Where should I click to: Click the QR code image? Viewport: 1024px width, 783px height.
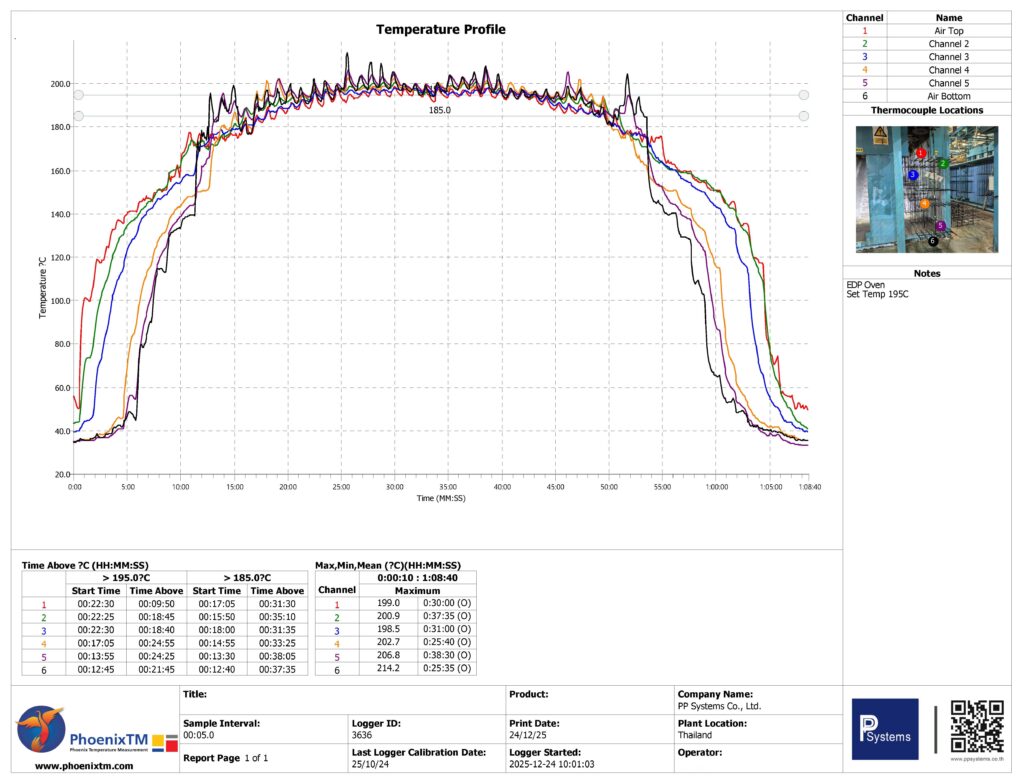pos(976,726)
